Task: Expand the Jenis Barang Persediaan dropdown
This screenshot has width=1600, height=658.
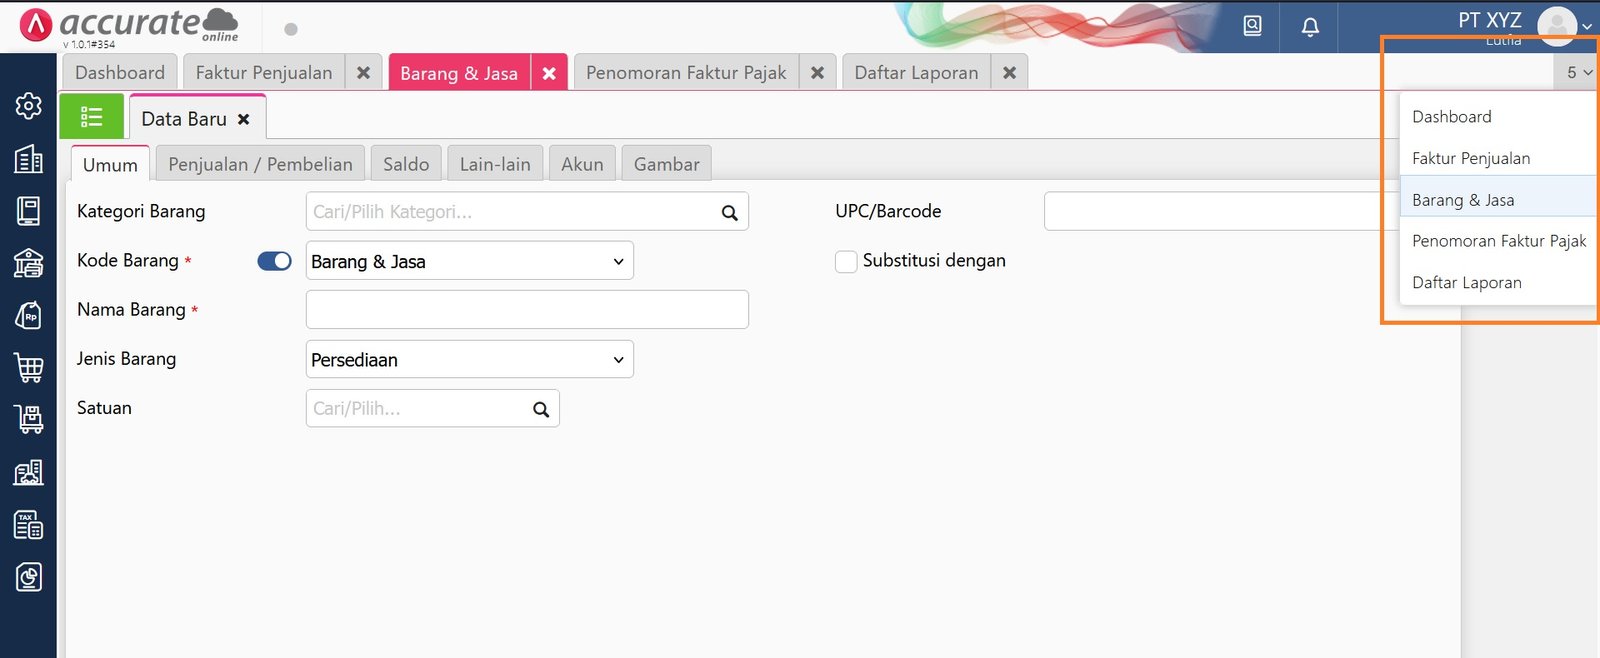Action: click(469, 360)
